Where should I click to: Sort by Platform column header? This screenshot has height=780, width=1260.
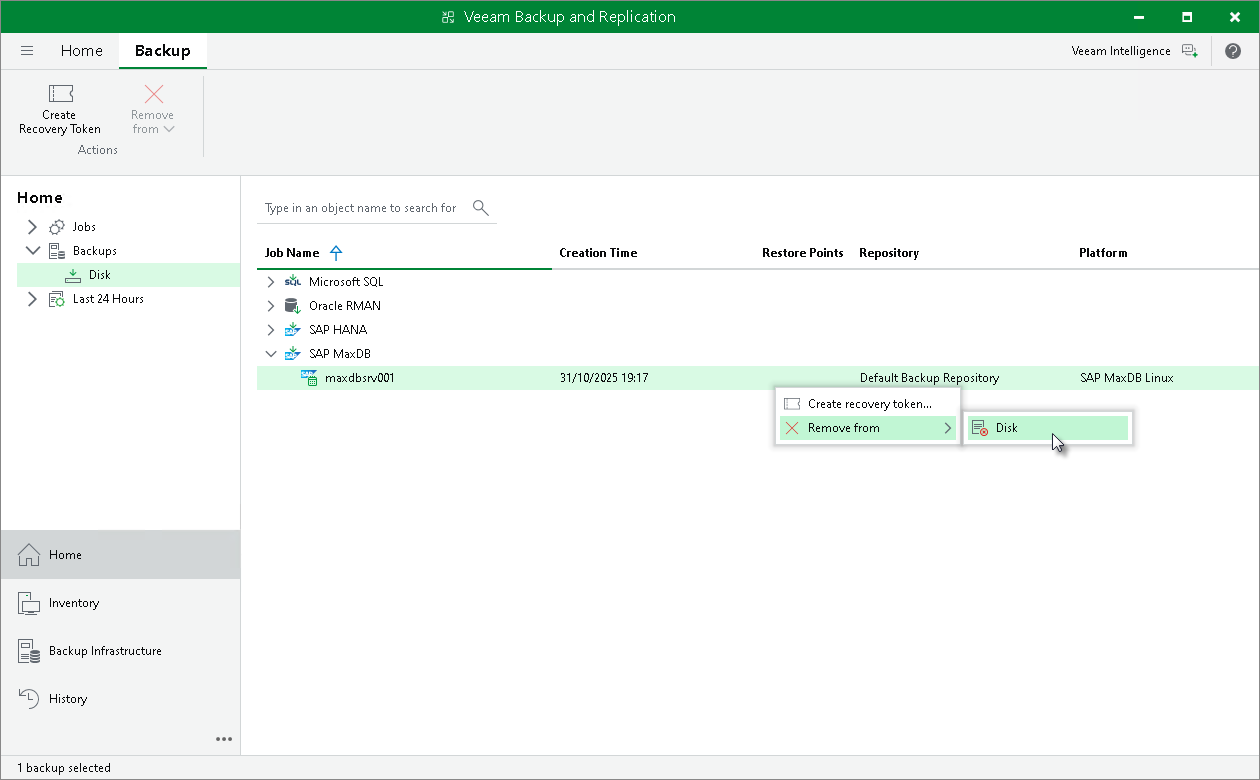coord(1103,253)
